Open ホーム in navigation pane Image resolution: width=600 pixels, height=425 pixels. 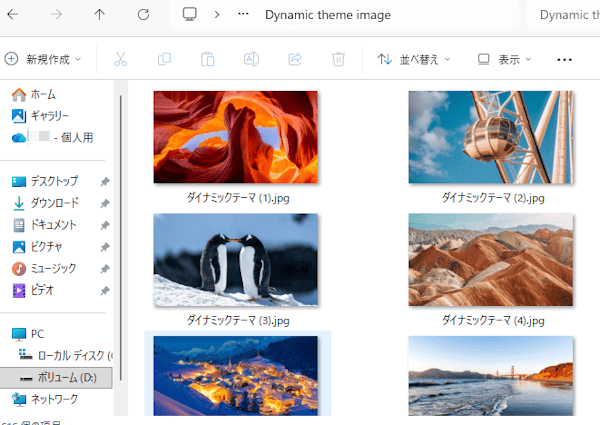click(x=34, y=94)
